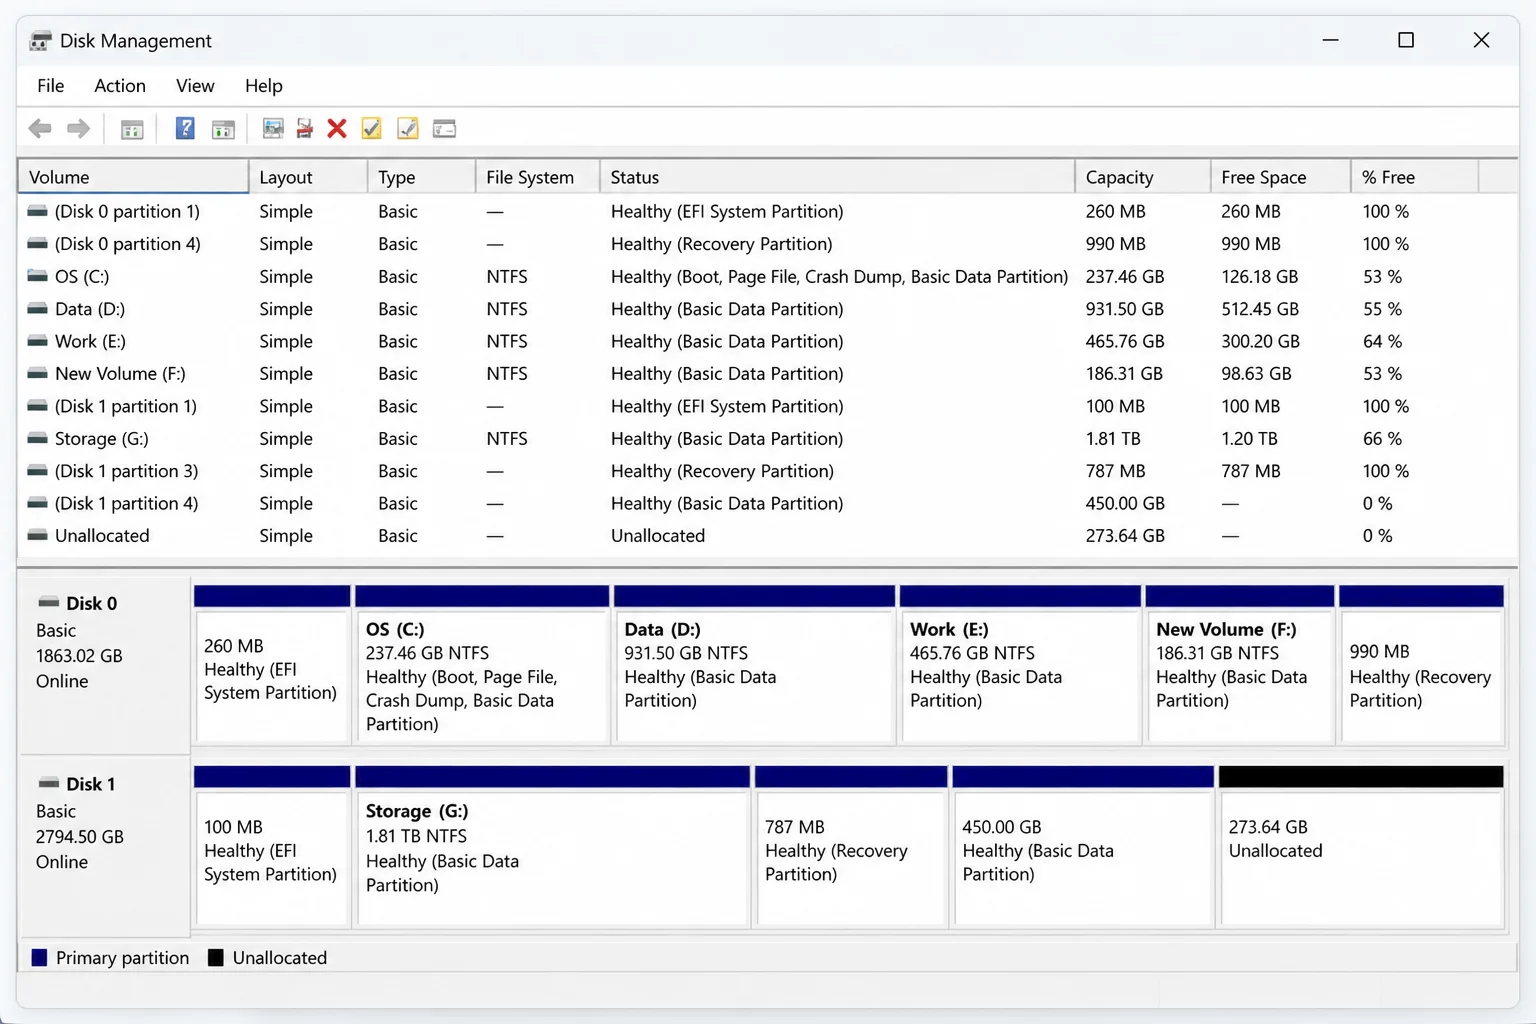The width and height of the screenshot is (1536, 1024).
Task: Click the '1.81 TB' capacity cell
Action: point(1113,438)
